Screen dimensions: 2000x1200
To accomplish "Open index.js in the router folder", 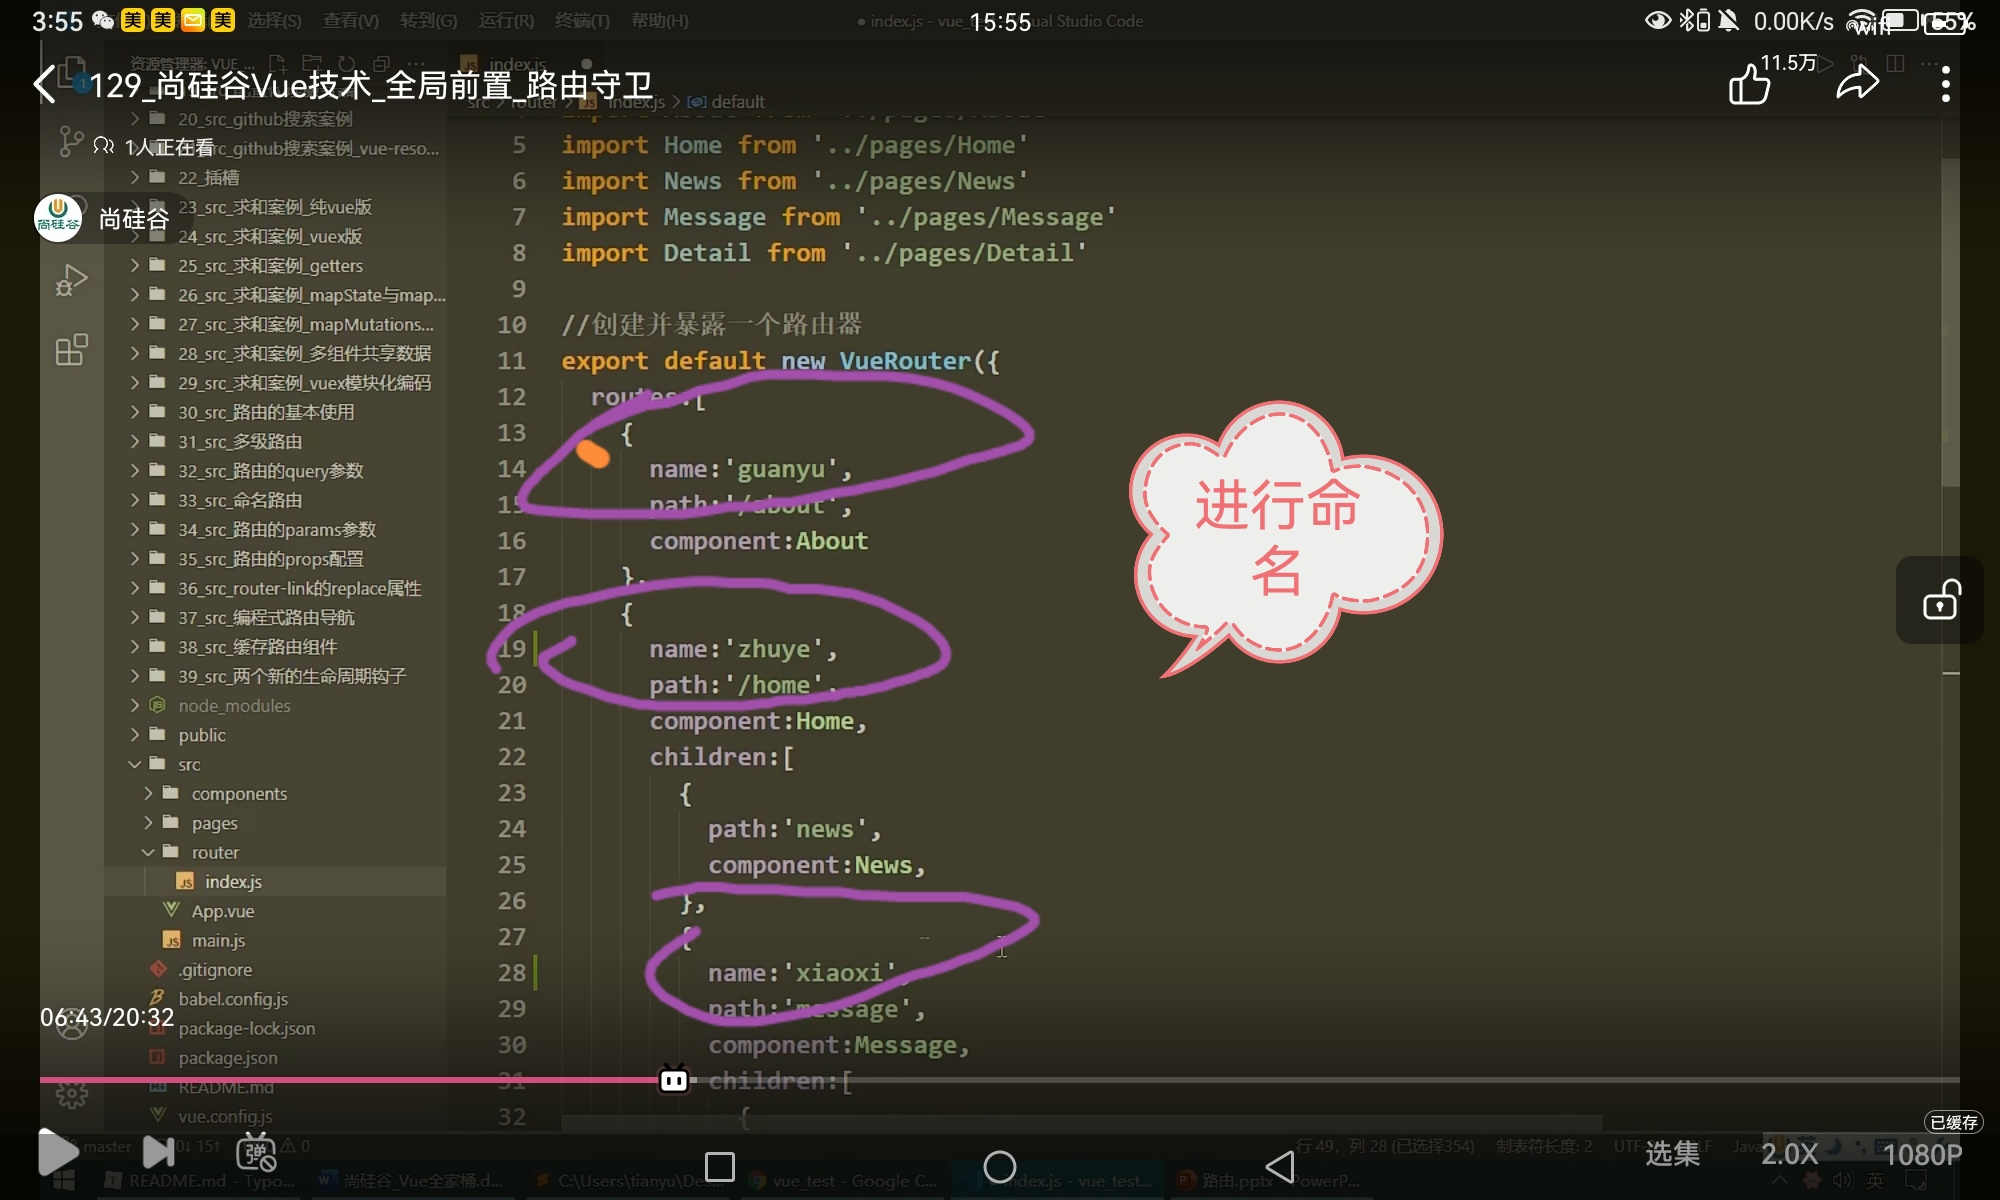I will 232,882.
